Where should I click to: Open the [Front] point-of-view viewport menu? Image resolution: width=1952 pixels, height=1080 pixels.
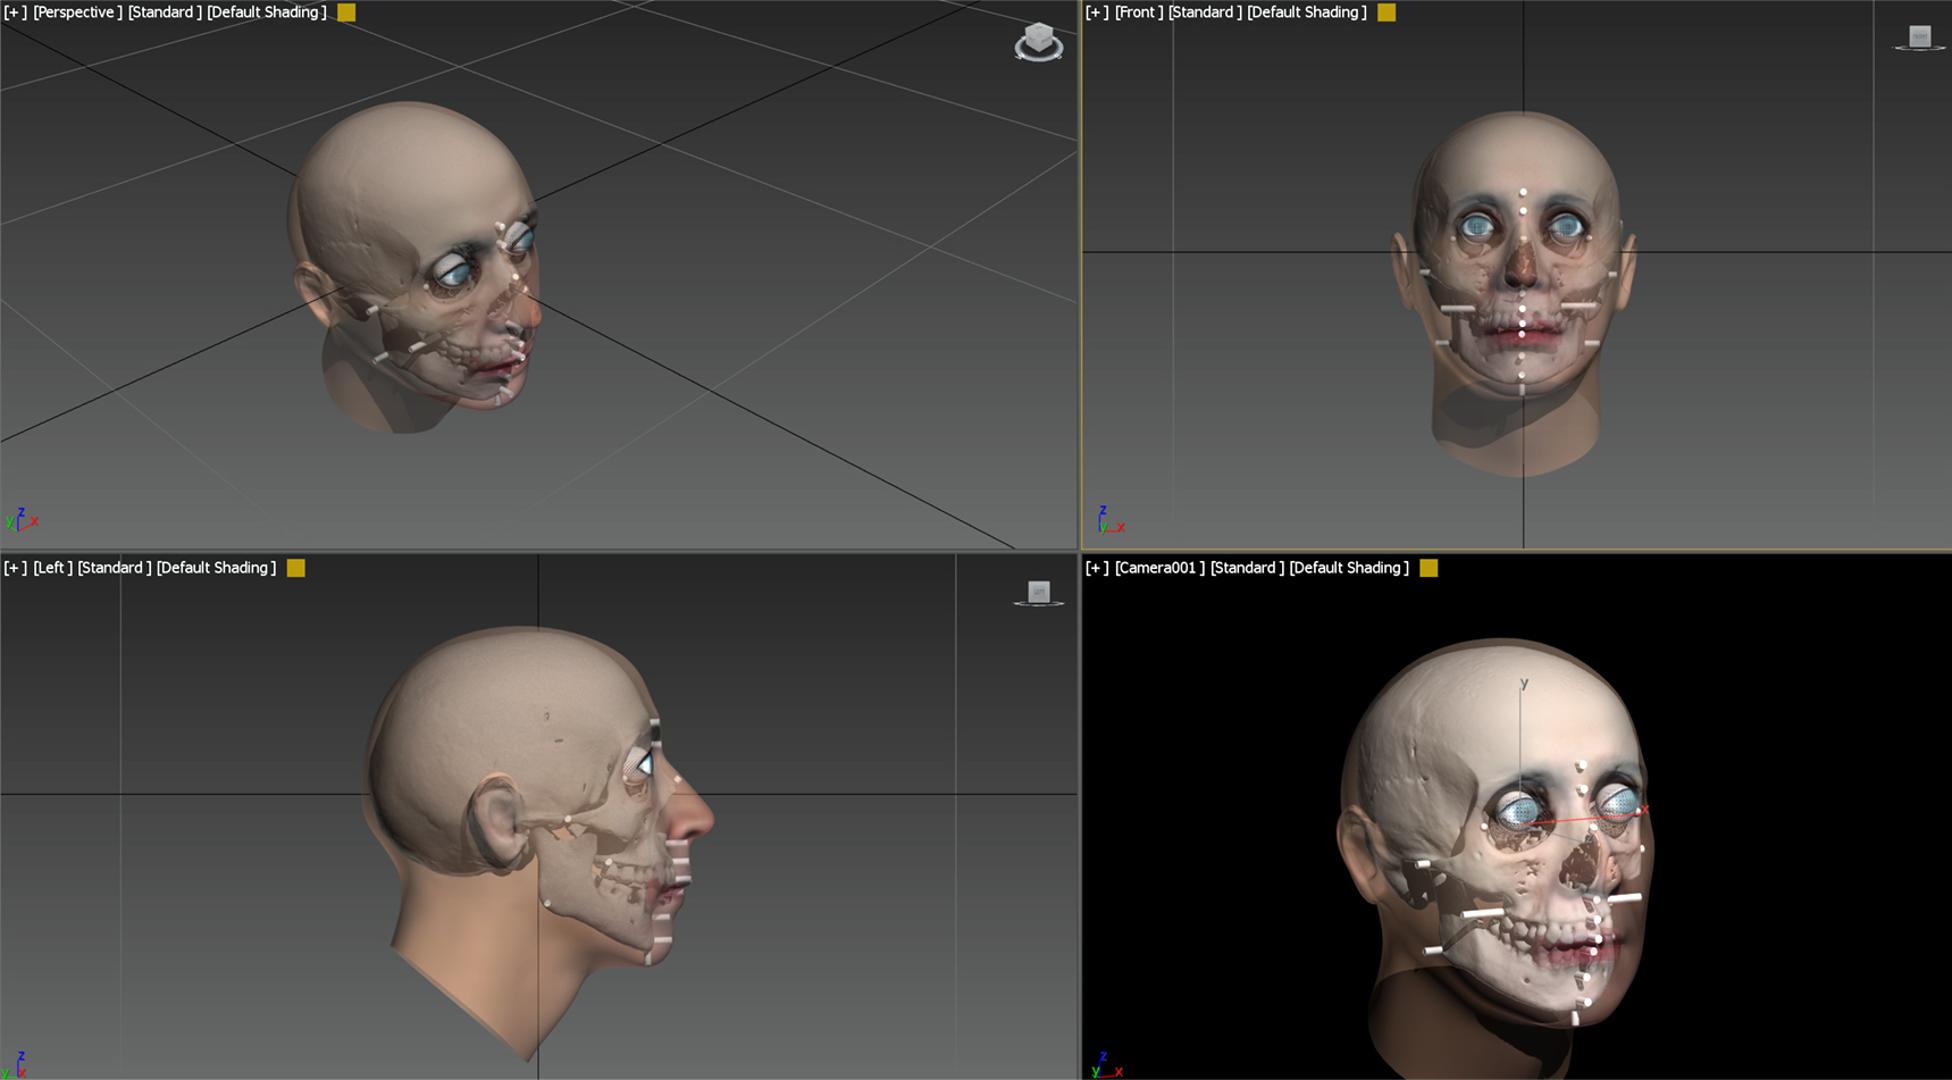point(1138,13)
